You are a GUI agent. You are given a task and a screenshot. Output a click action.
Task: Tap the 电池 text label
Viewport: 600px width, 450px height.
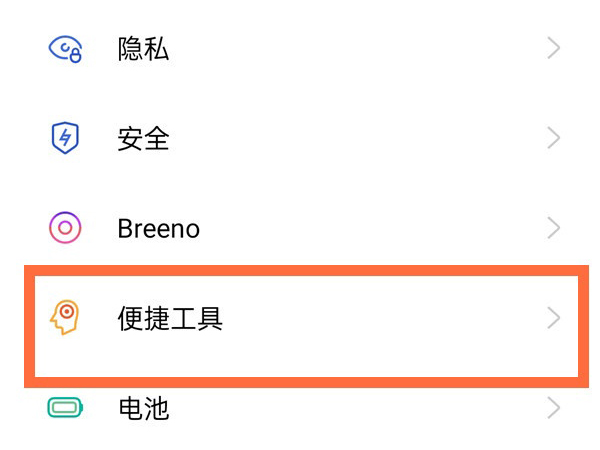(x=143, y=408)
